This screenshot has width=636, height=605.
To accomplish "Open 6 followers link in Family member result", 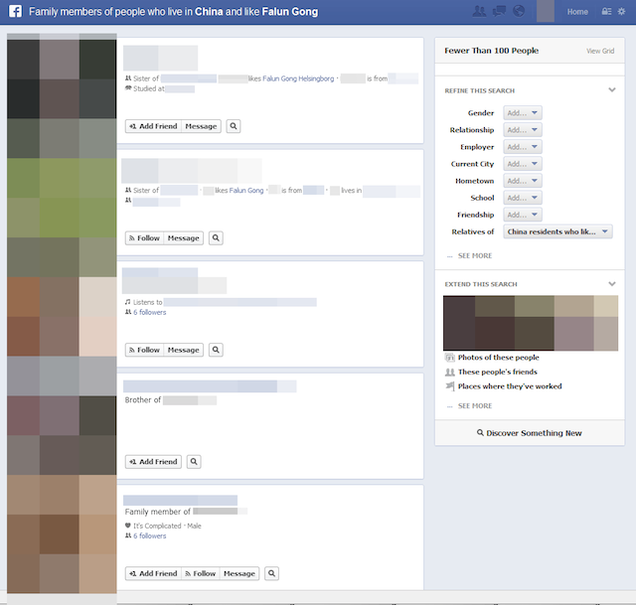I will pos(150,536).
